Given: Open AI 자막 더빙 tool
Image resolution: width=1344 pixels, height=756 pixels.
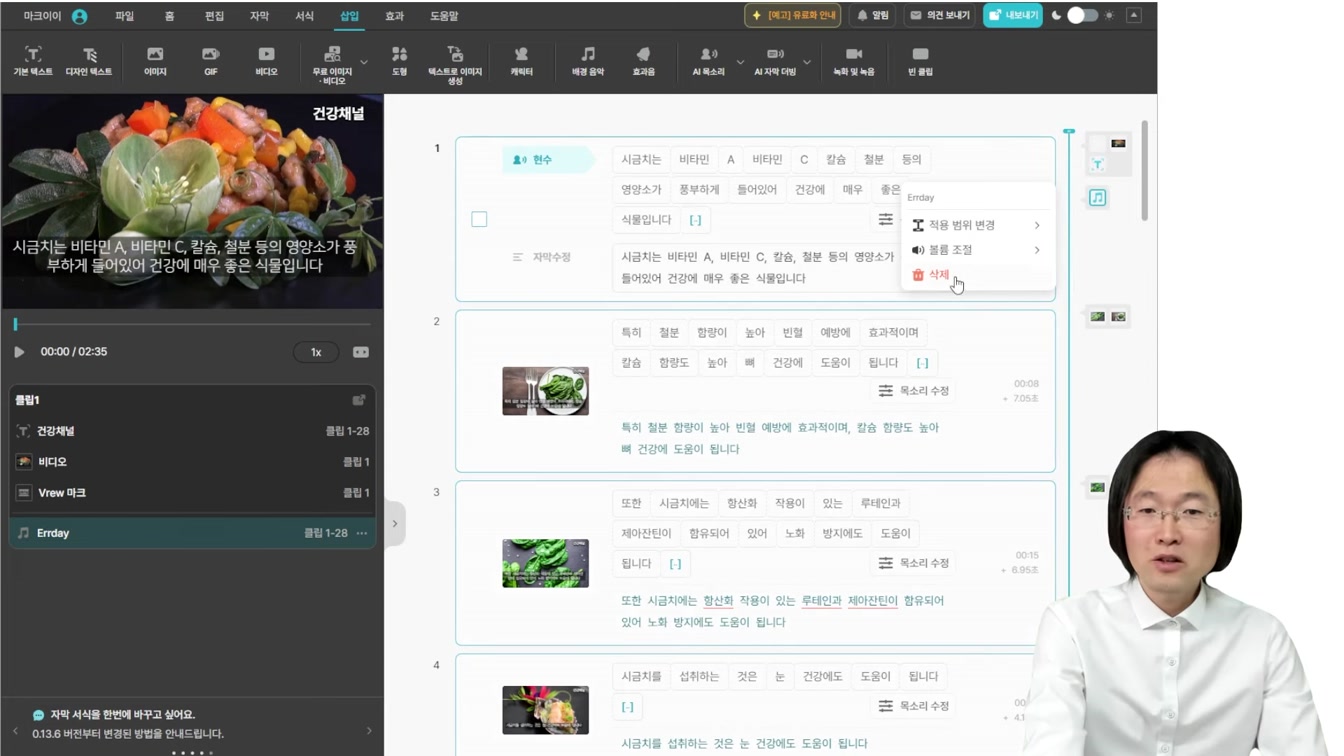Looking at the screenshot, I should 775,60.
